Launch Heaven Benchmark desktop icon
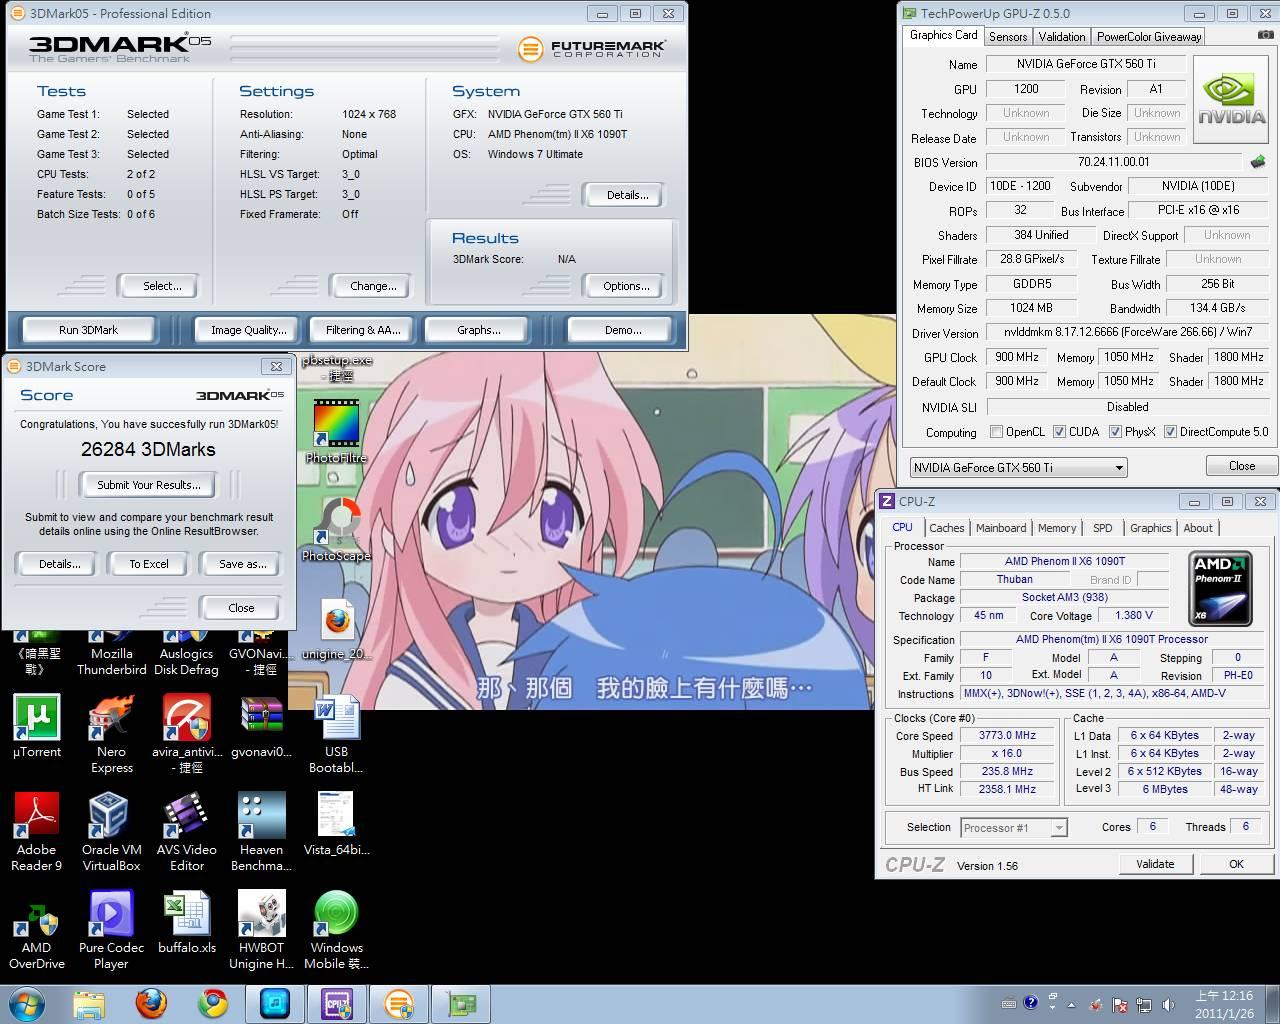 (x=261, y=832)
